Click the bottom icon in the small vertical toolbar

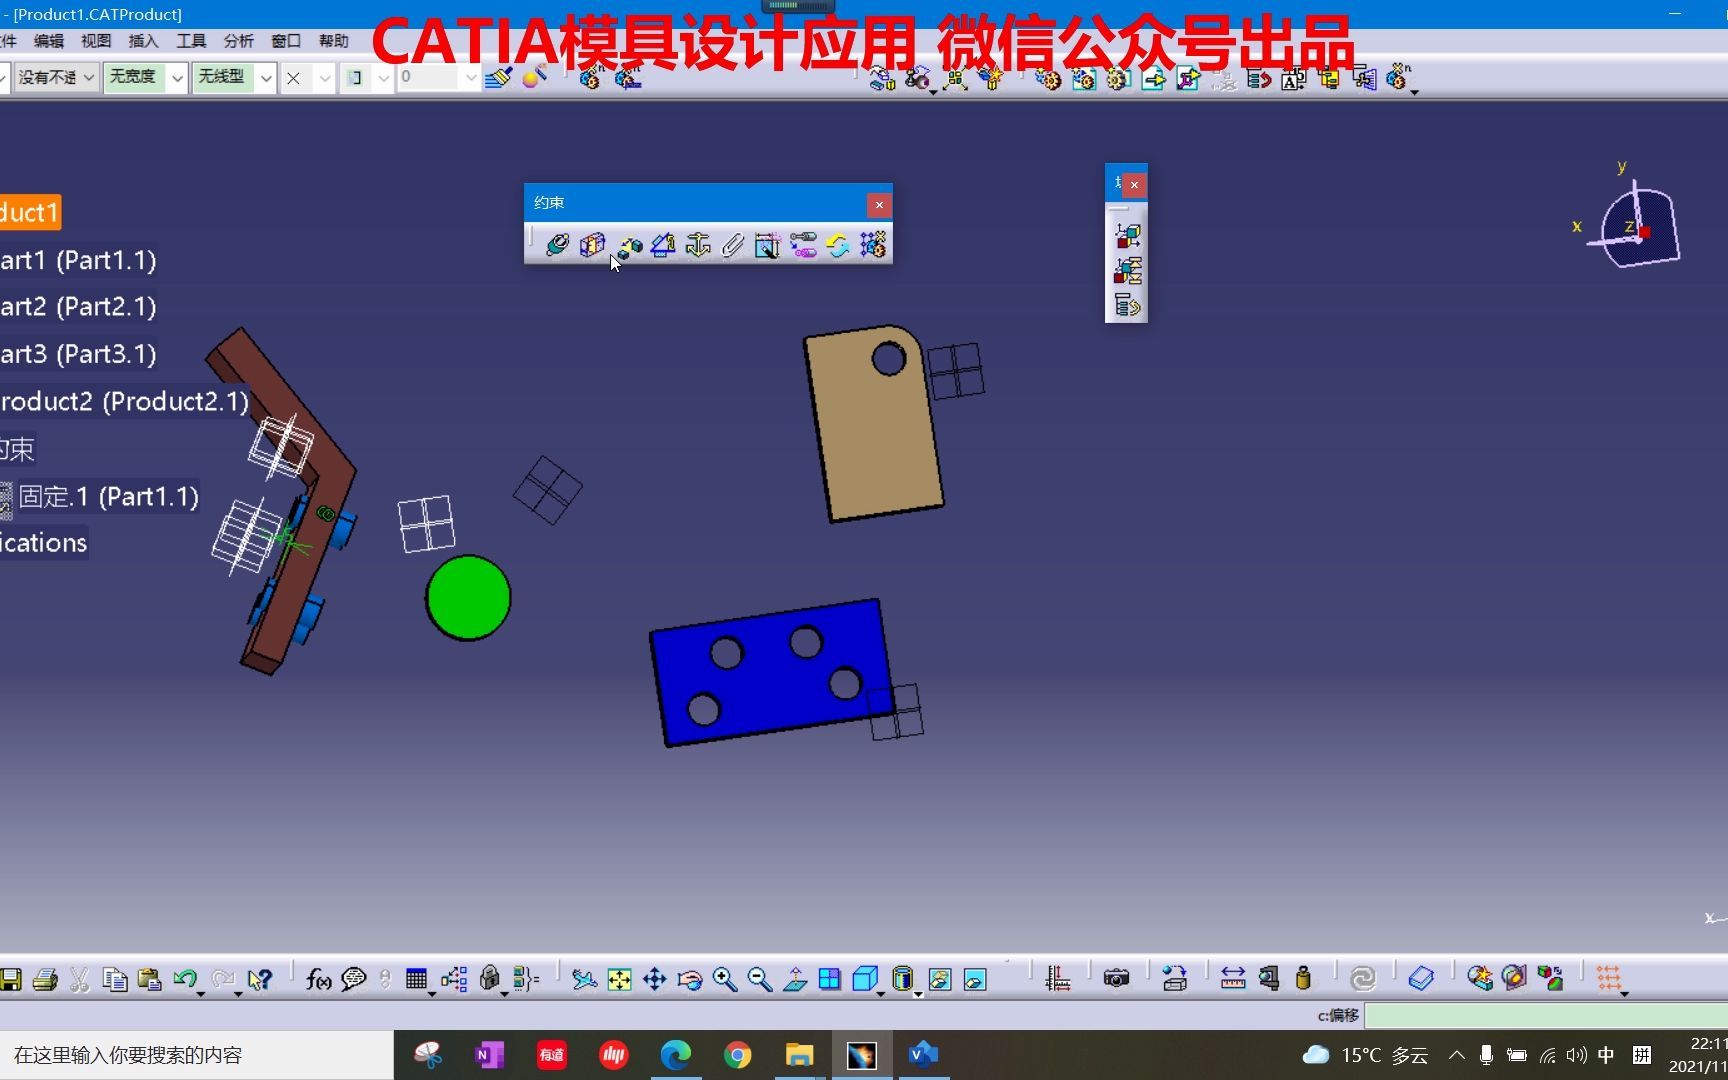(x=1128, y=305)
